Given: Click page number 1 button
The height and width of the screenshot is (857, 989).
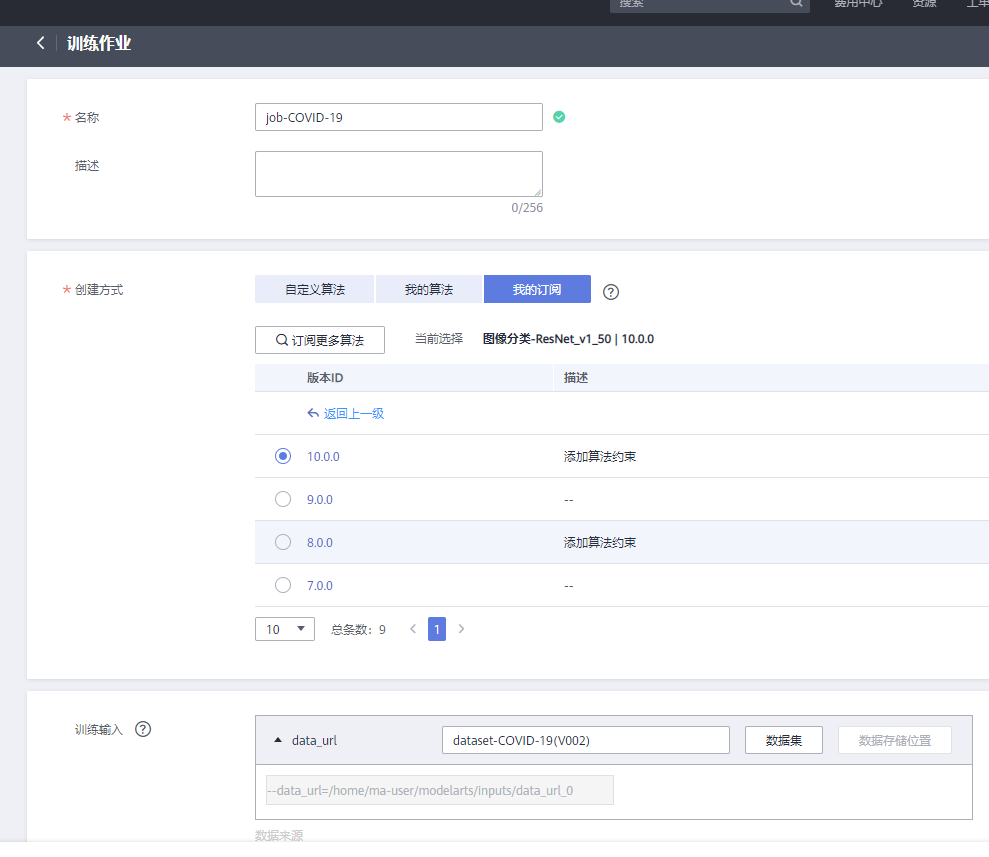Looking at the screenshot, I should click(437, 629).
